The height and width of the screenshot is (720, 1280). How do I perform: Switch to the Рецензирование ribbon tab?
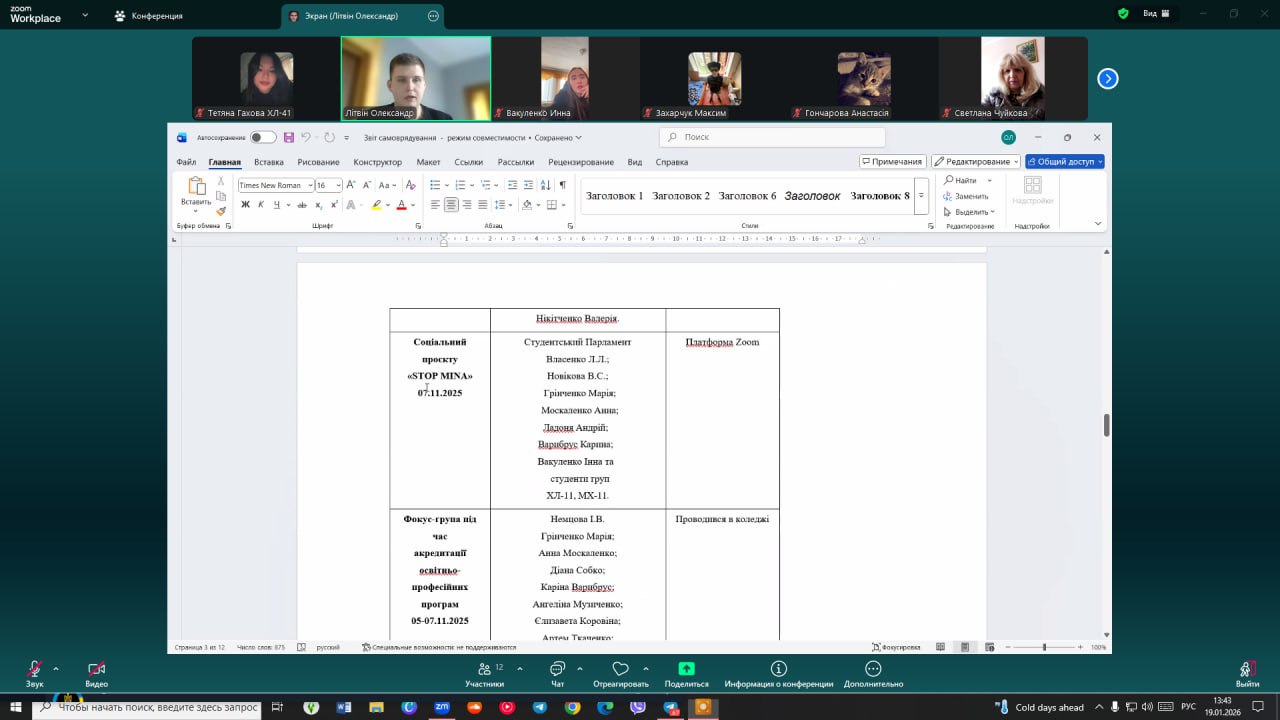pos(581,162)
